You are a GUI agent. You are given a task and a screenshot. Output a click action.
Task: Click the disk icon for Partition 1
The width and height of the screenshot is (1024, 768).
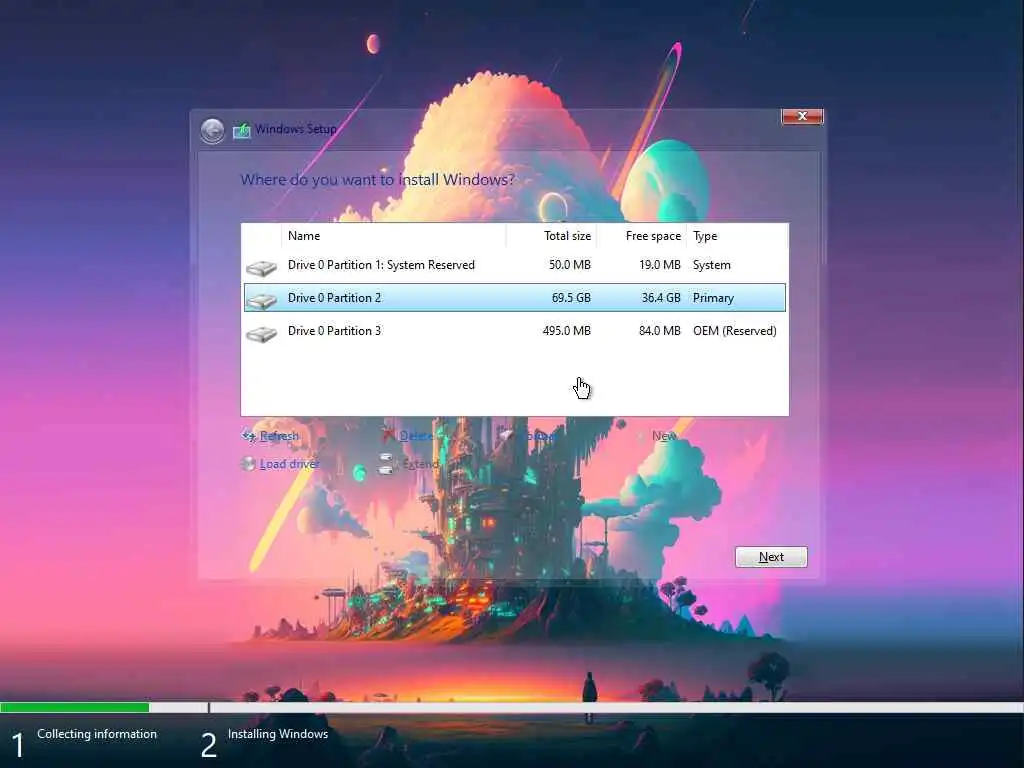point(262,267)
